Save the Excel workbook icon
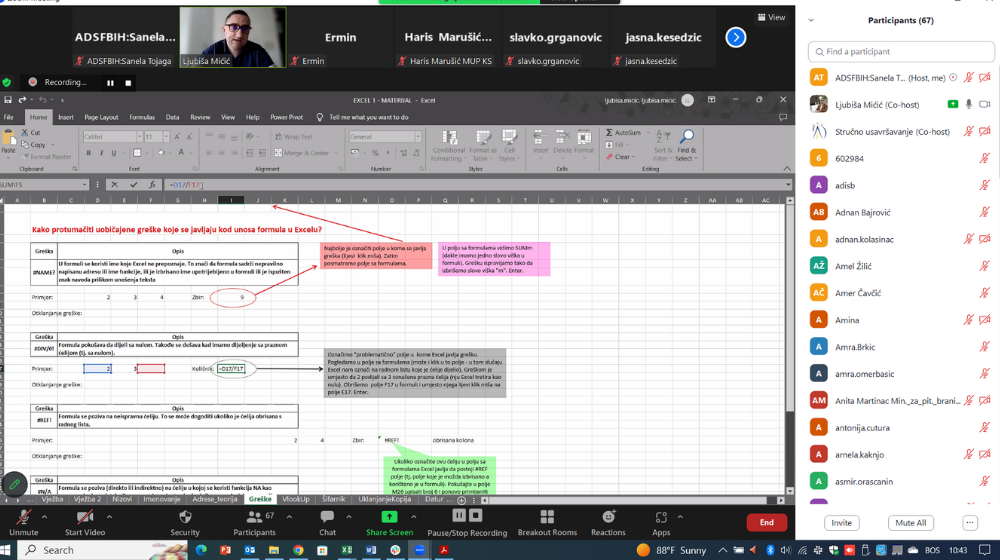 coord(8,99)
